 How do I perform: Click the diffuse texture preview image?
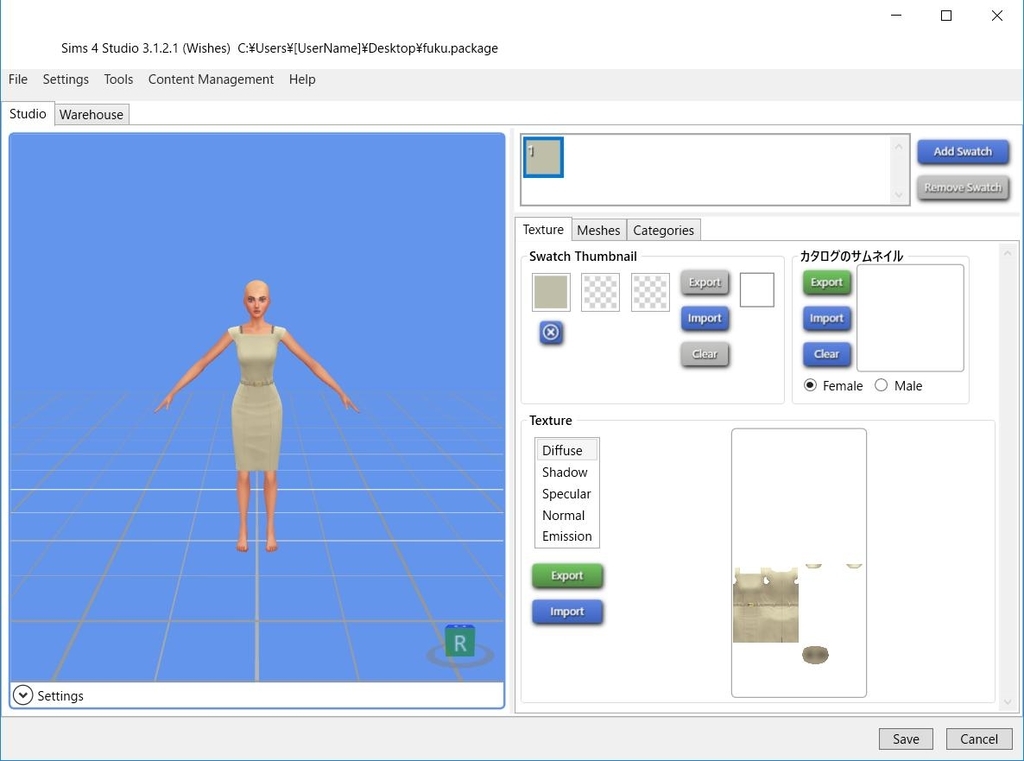(799, 563)
